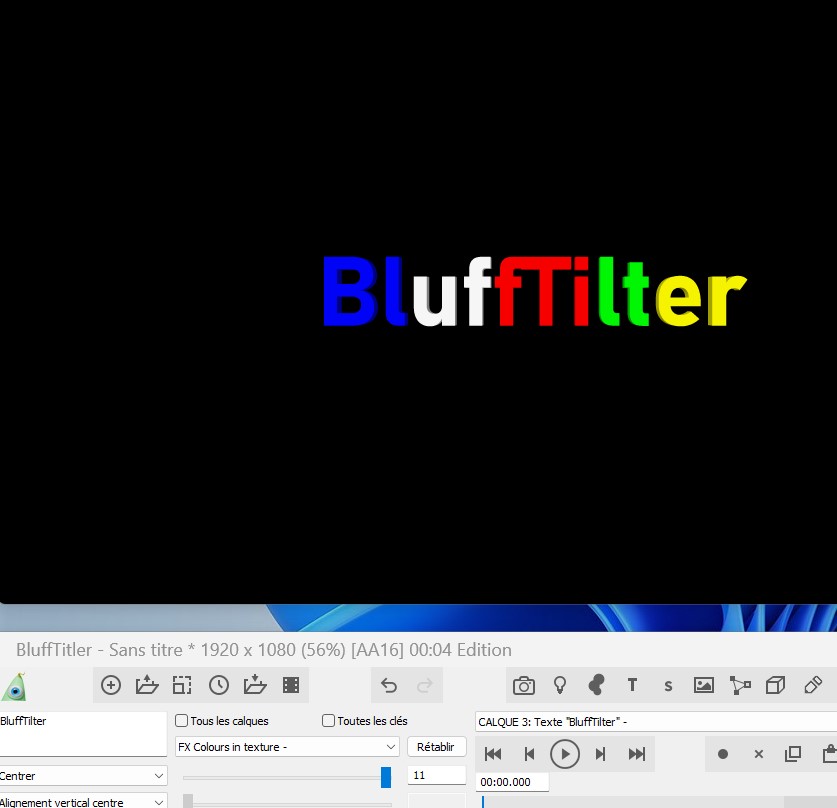Add a text layer with the T icon
Screen dimensions: 837x808
[633, 685]
